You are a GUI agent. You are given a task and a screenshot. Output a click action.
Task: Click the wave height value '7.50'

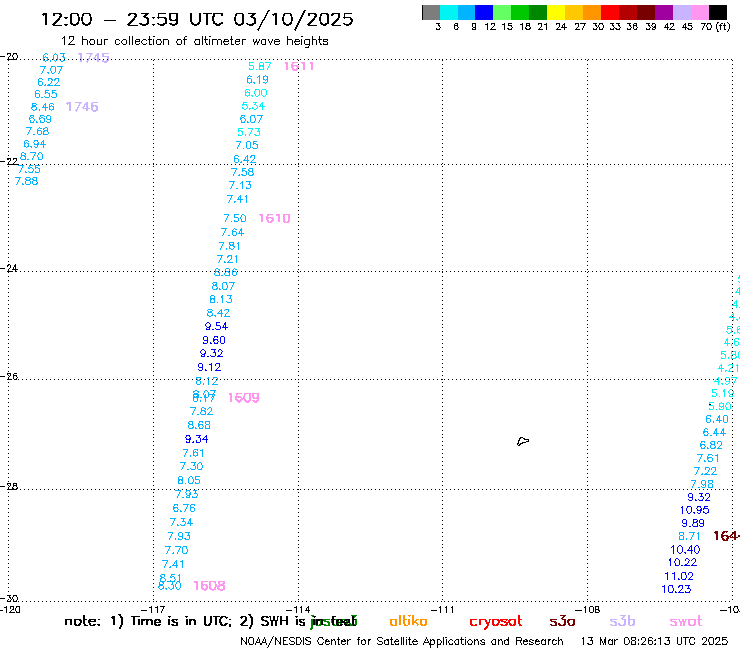click(x=235, y=219)
